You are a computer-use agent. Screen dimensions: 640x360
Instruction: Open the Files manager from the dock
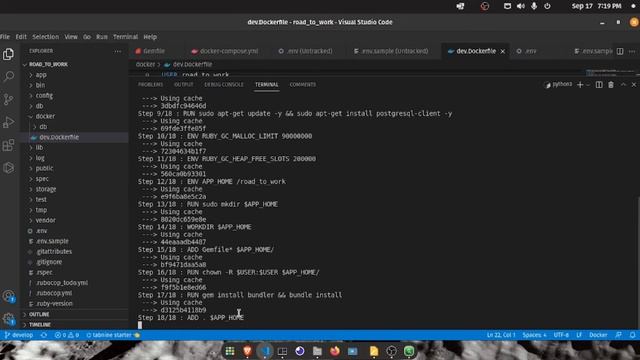[x=317, y=351]
